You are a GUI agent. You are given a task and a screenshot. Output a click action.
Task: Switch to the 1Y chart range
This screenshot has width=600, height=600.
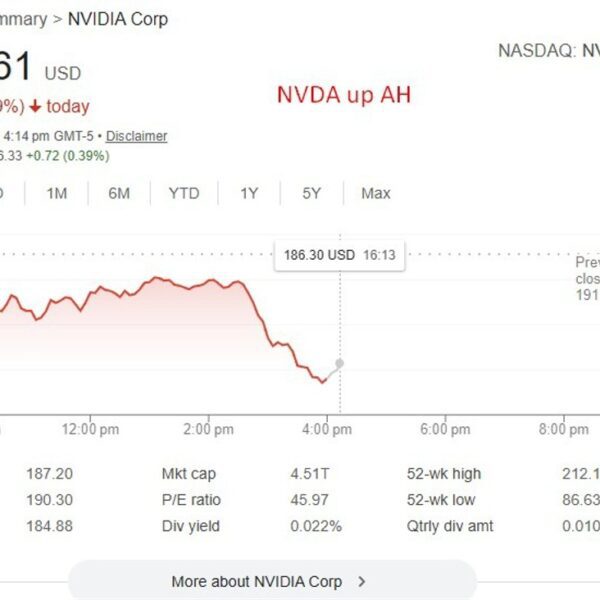pos(249,193)
